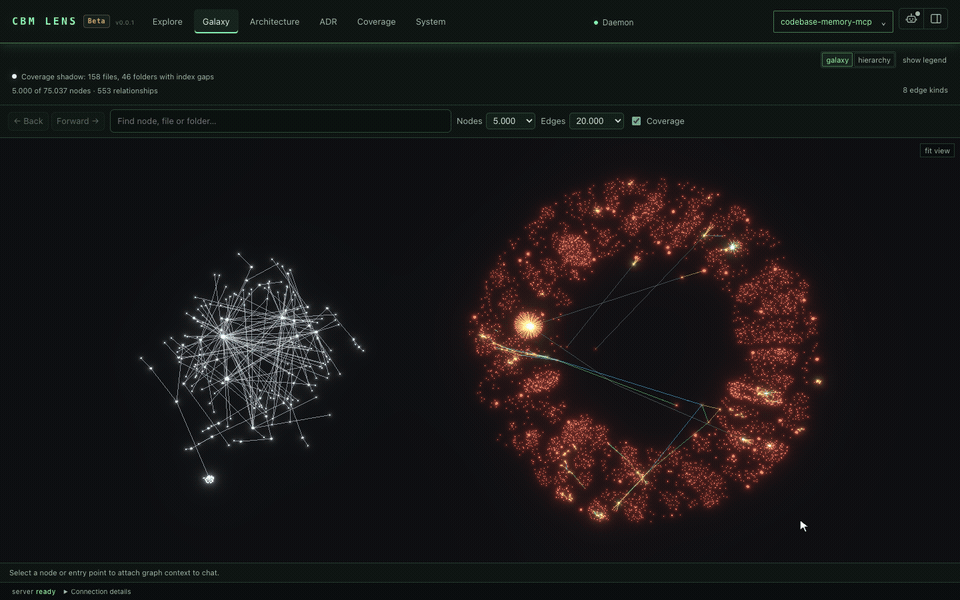Click the Coverage shadow summary text
This screenshot has width=960, height=600.
pos(117,77)
